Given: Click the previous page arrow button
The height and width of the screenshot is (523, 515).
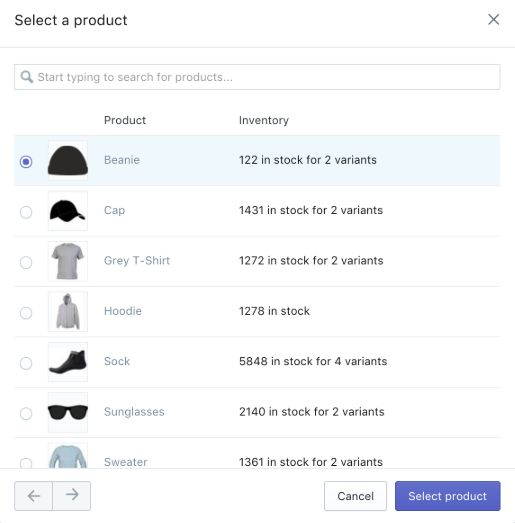Looking at the screenshot, I should (33, 496).
